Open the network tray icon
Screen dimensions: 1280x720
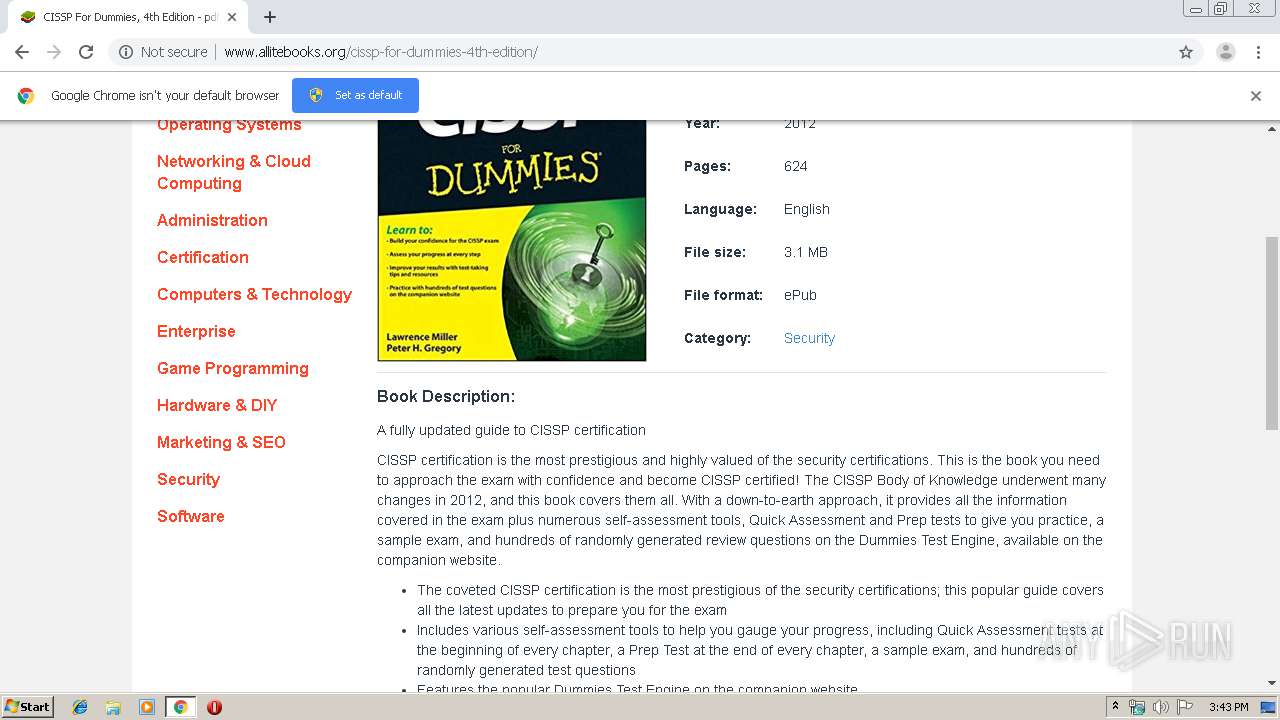pos(1137,707)
